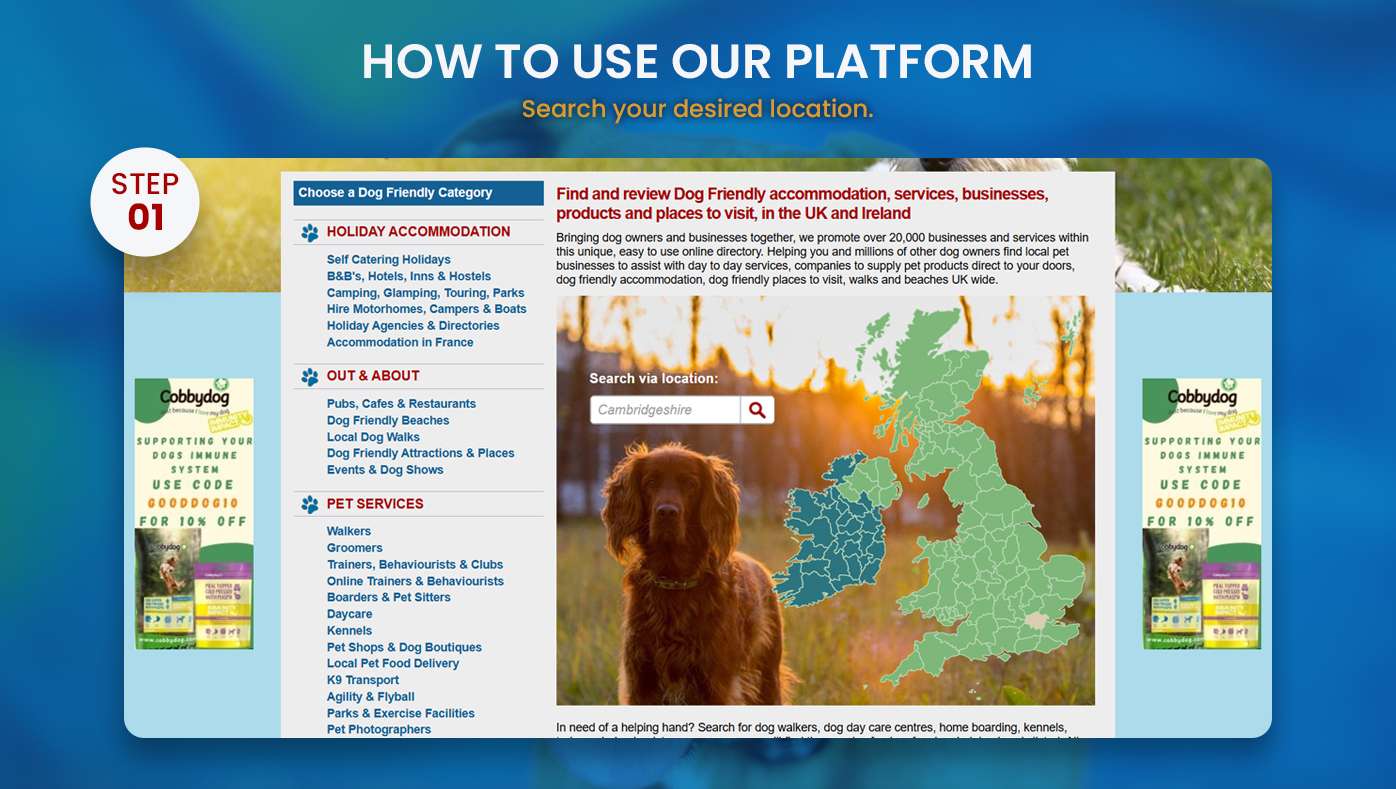Viewport: 1396px width, 789px height.
Task: Click the Pet Services paw icon
Action: 310,505
